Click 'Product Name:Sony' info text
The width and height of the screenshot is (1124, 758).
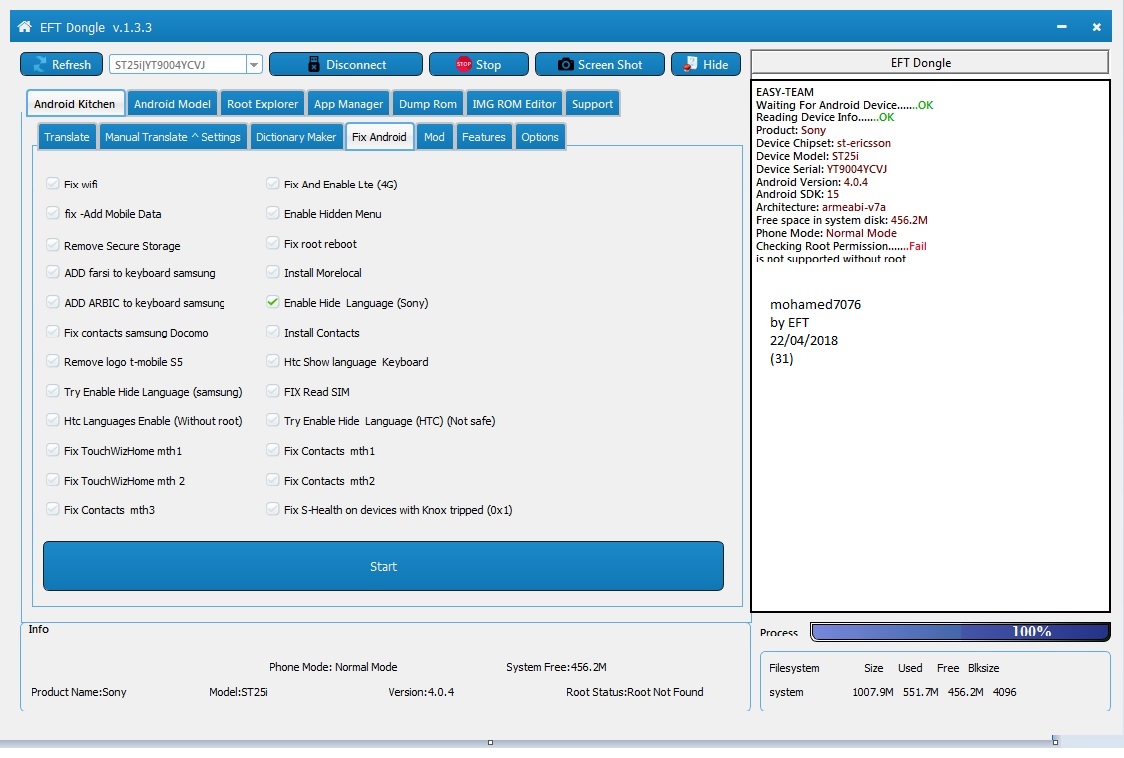(x=79, y=692)
